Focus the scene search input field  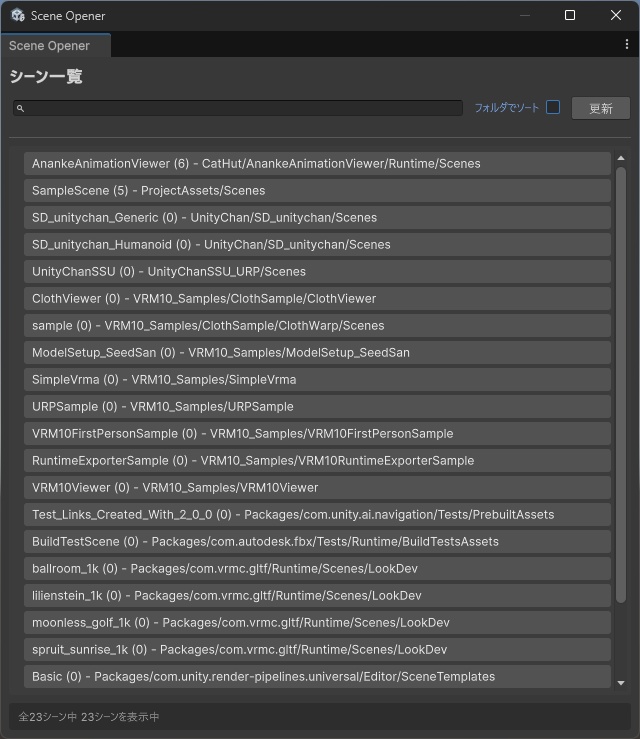click(238, 108)
